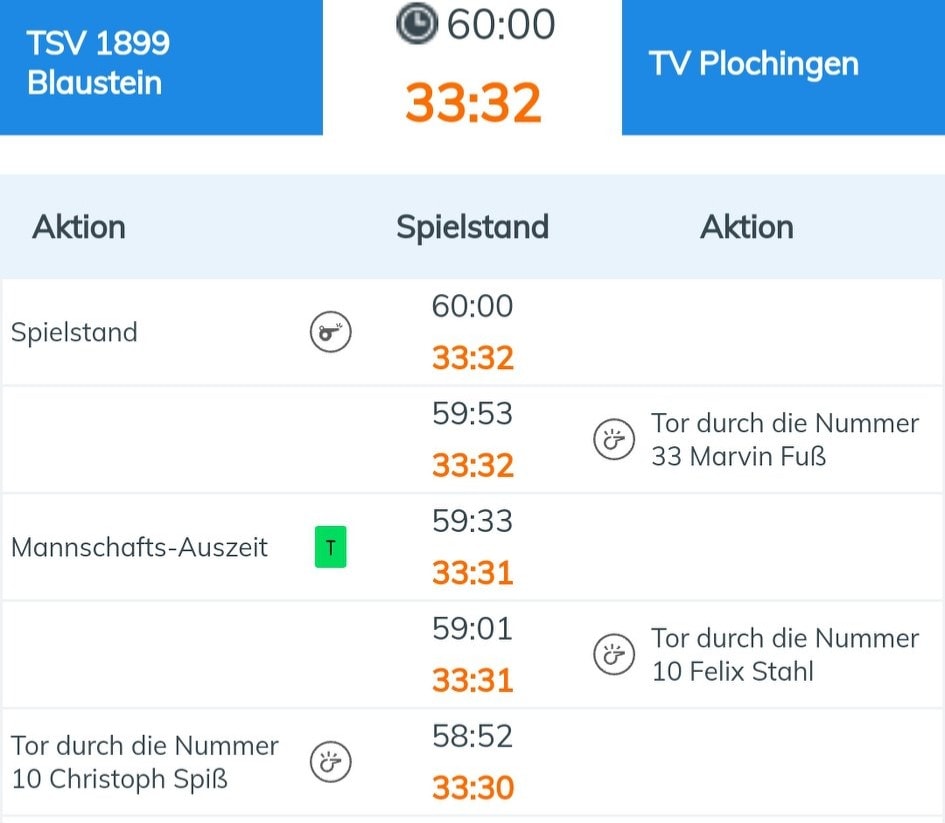Open the TV Plochingen team panel
This screenshot has width=945, height=823.
(783, 66)
